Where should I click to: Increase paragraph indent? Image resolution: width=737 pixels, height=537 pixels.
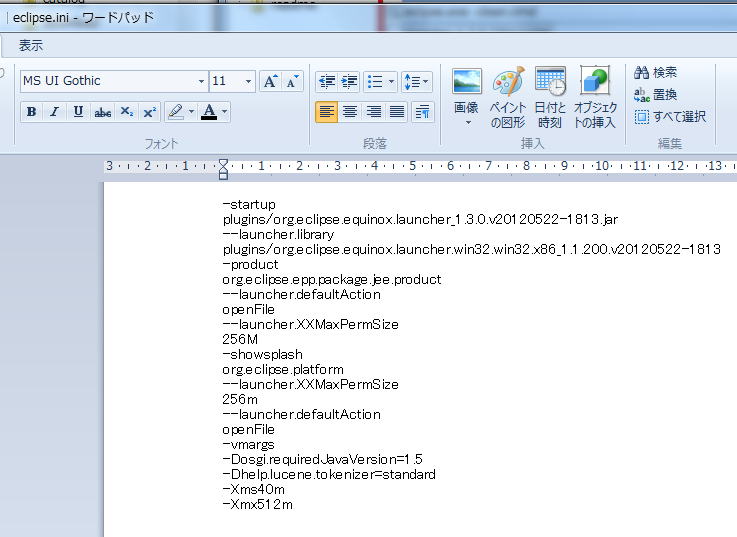349,82
